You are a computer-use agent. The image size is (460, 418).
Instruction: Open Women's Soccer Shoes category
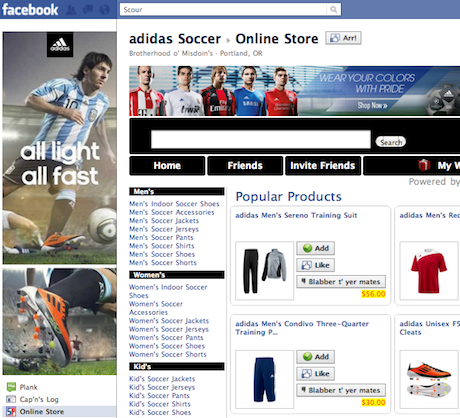click(167, 346)
